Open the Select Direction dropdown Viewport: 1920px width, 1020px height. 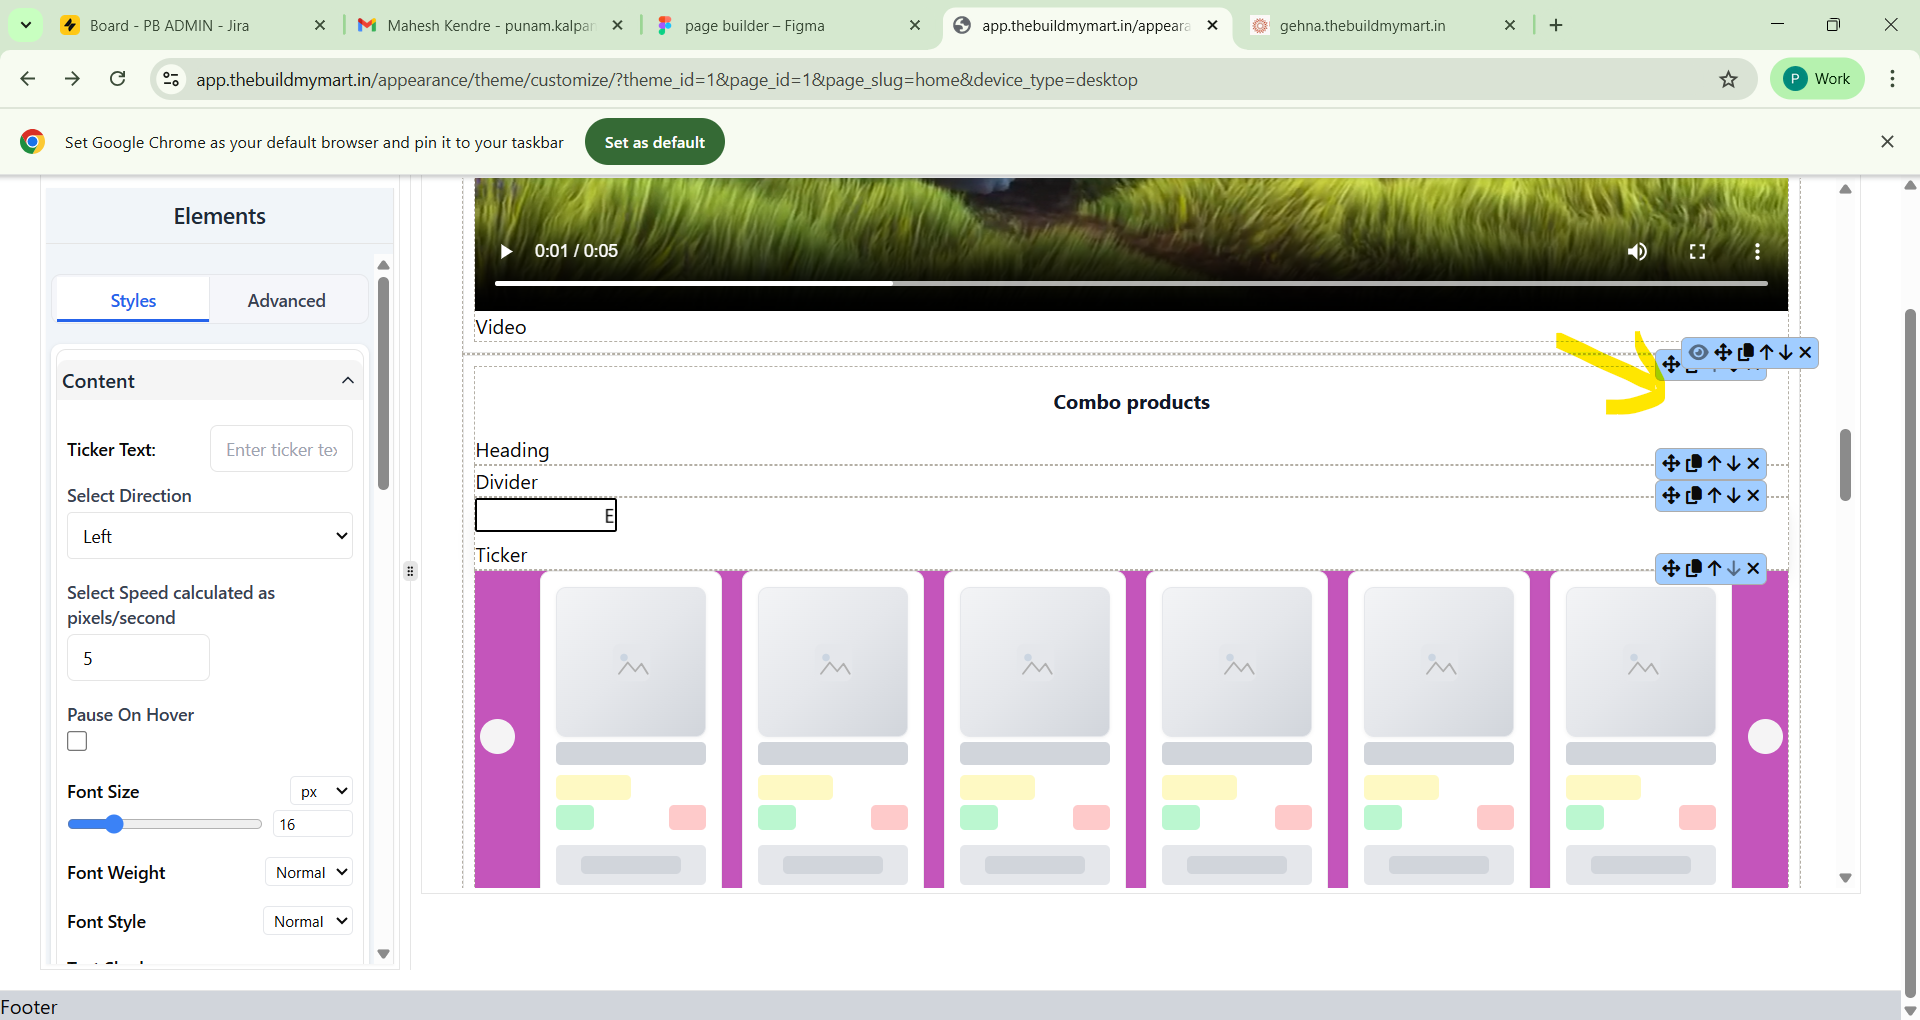click(x=210, y=536)
